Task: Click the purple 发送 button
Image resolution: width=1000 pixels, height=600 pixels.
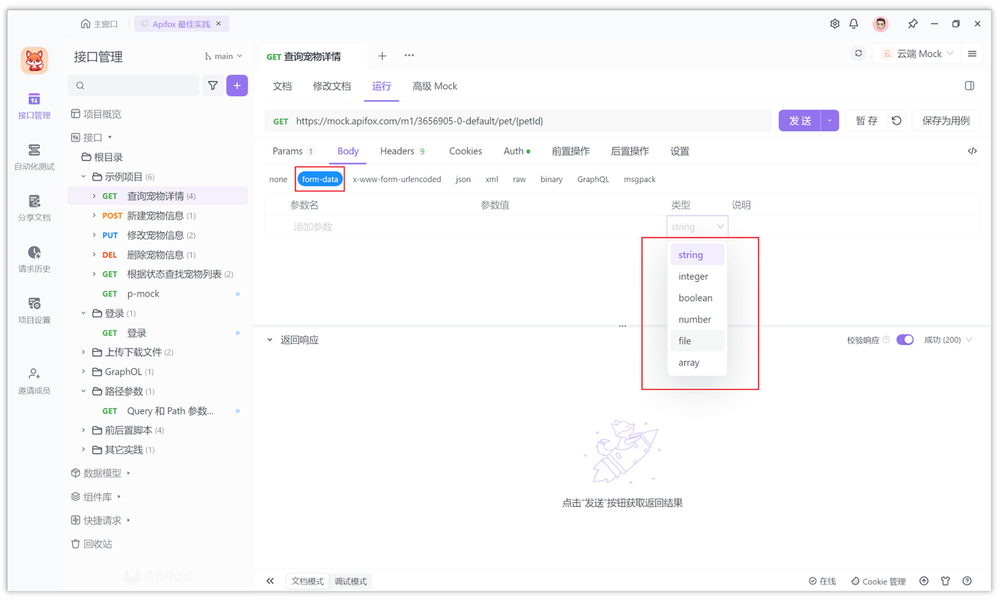Action: tap(800, 119)
